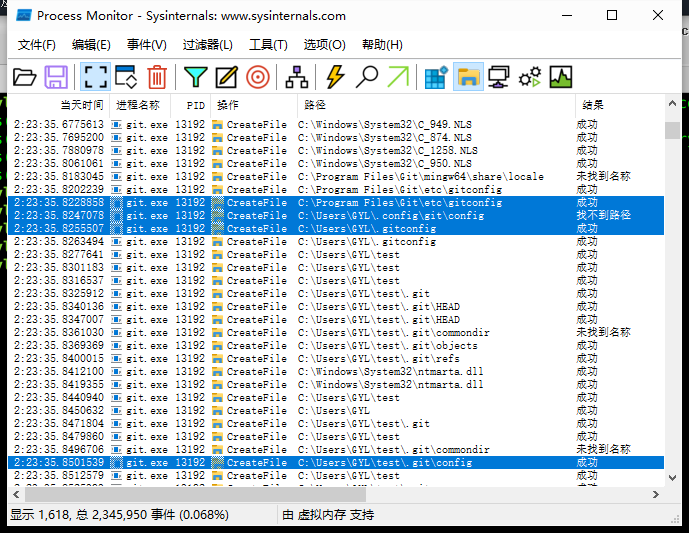Click timestamp 2:23:35.8228858
The height and width of the screenshot is (533, 689).
click(x=59, y=203)
